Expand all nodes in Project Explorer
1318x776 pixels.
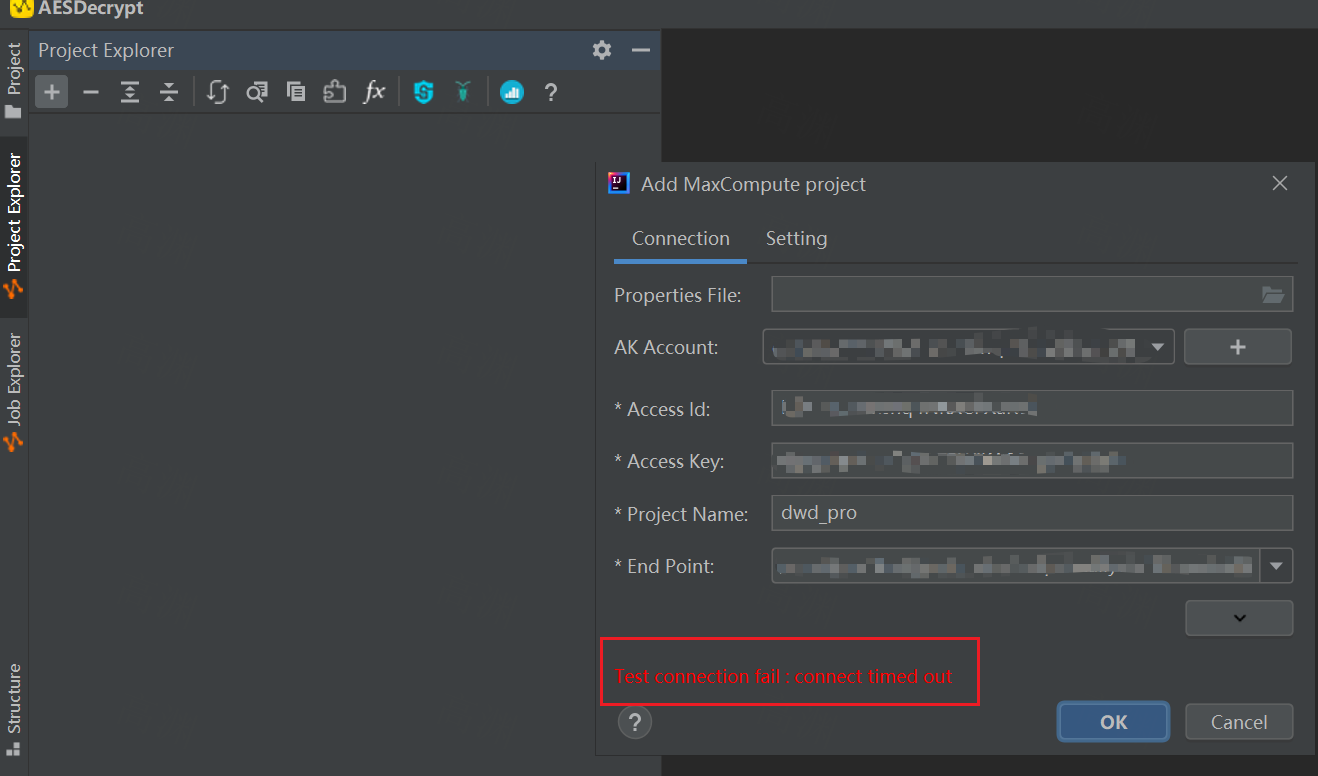pos(130,92)
